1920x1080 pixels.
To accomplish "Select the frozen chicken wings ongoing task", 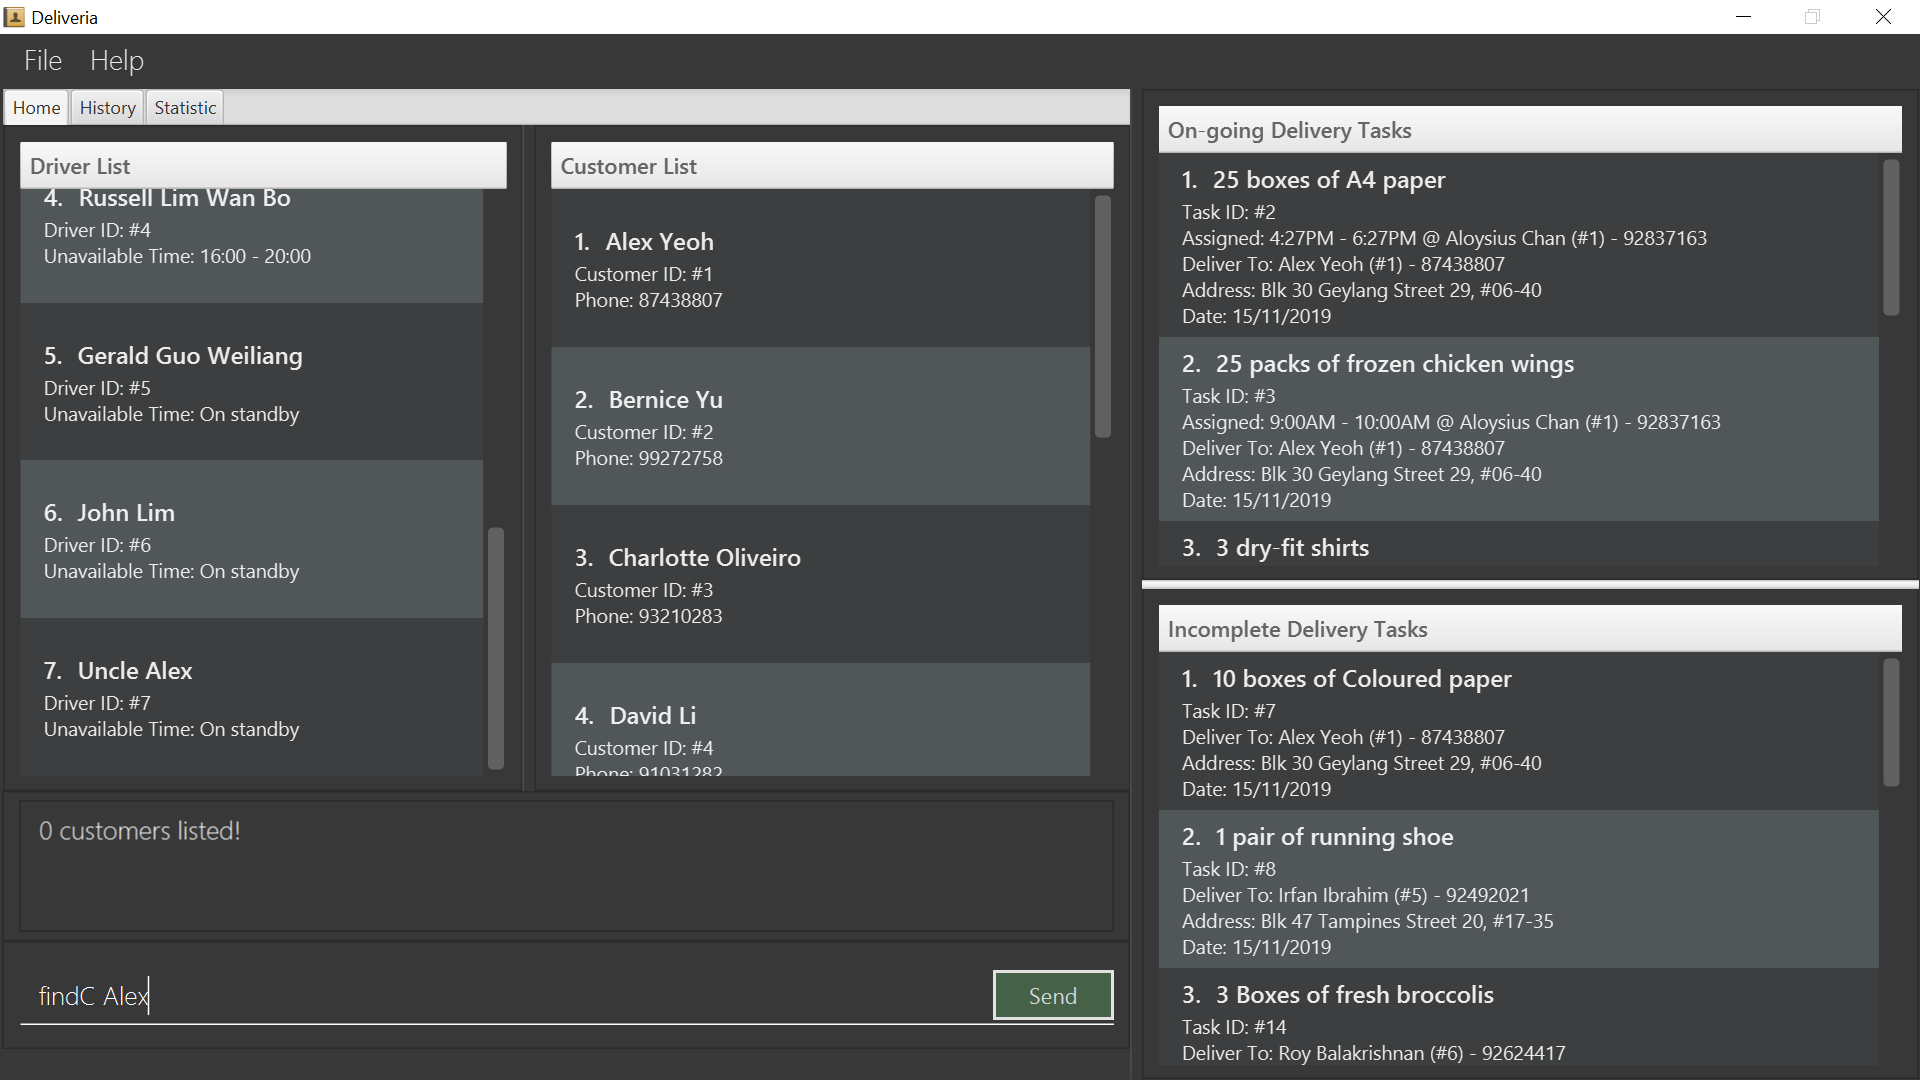I will click(x=1518, y=430).
